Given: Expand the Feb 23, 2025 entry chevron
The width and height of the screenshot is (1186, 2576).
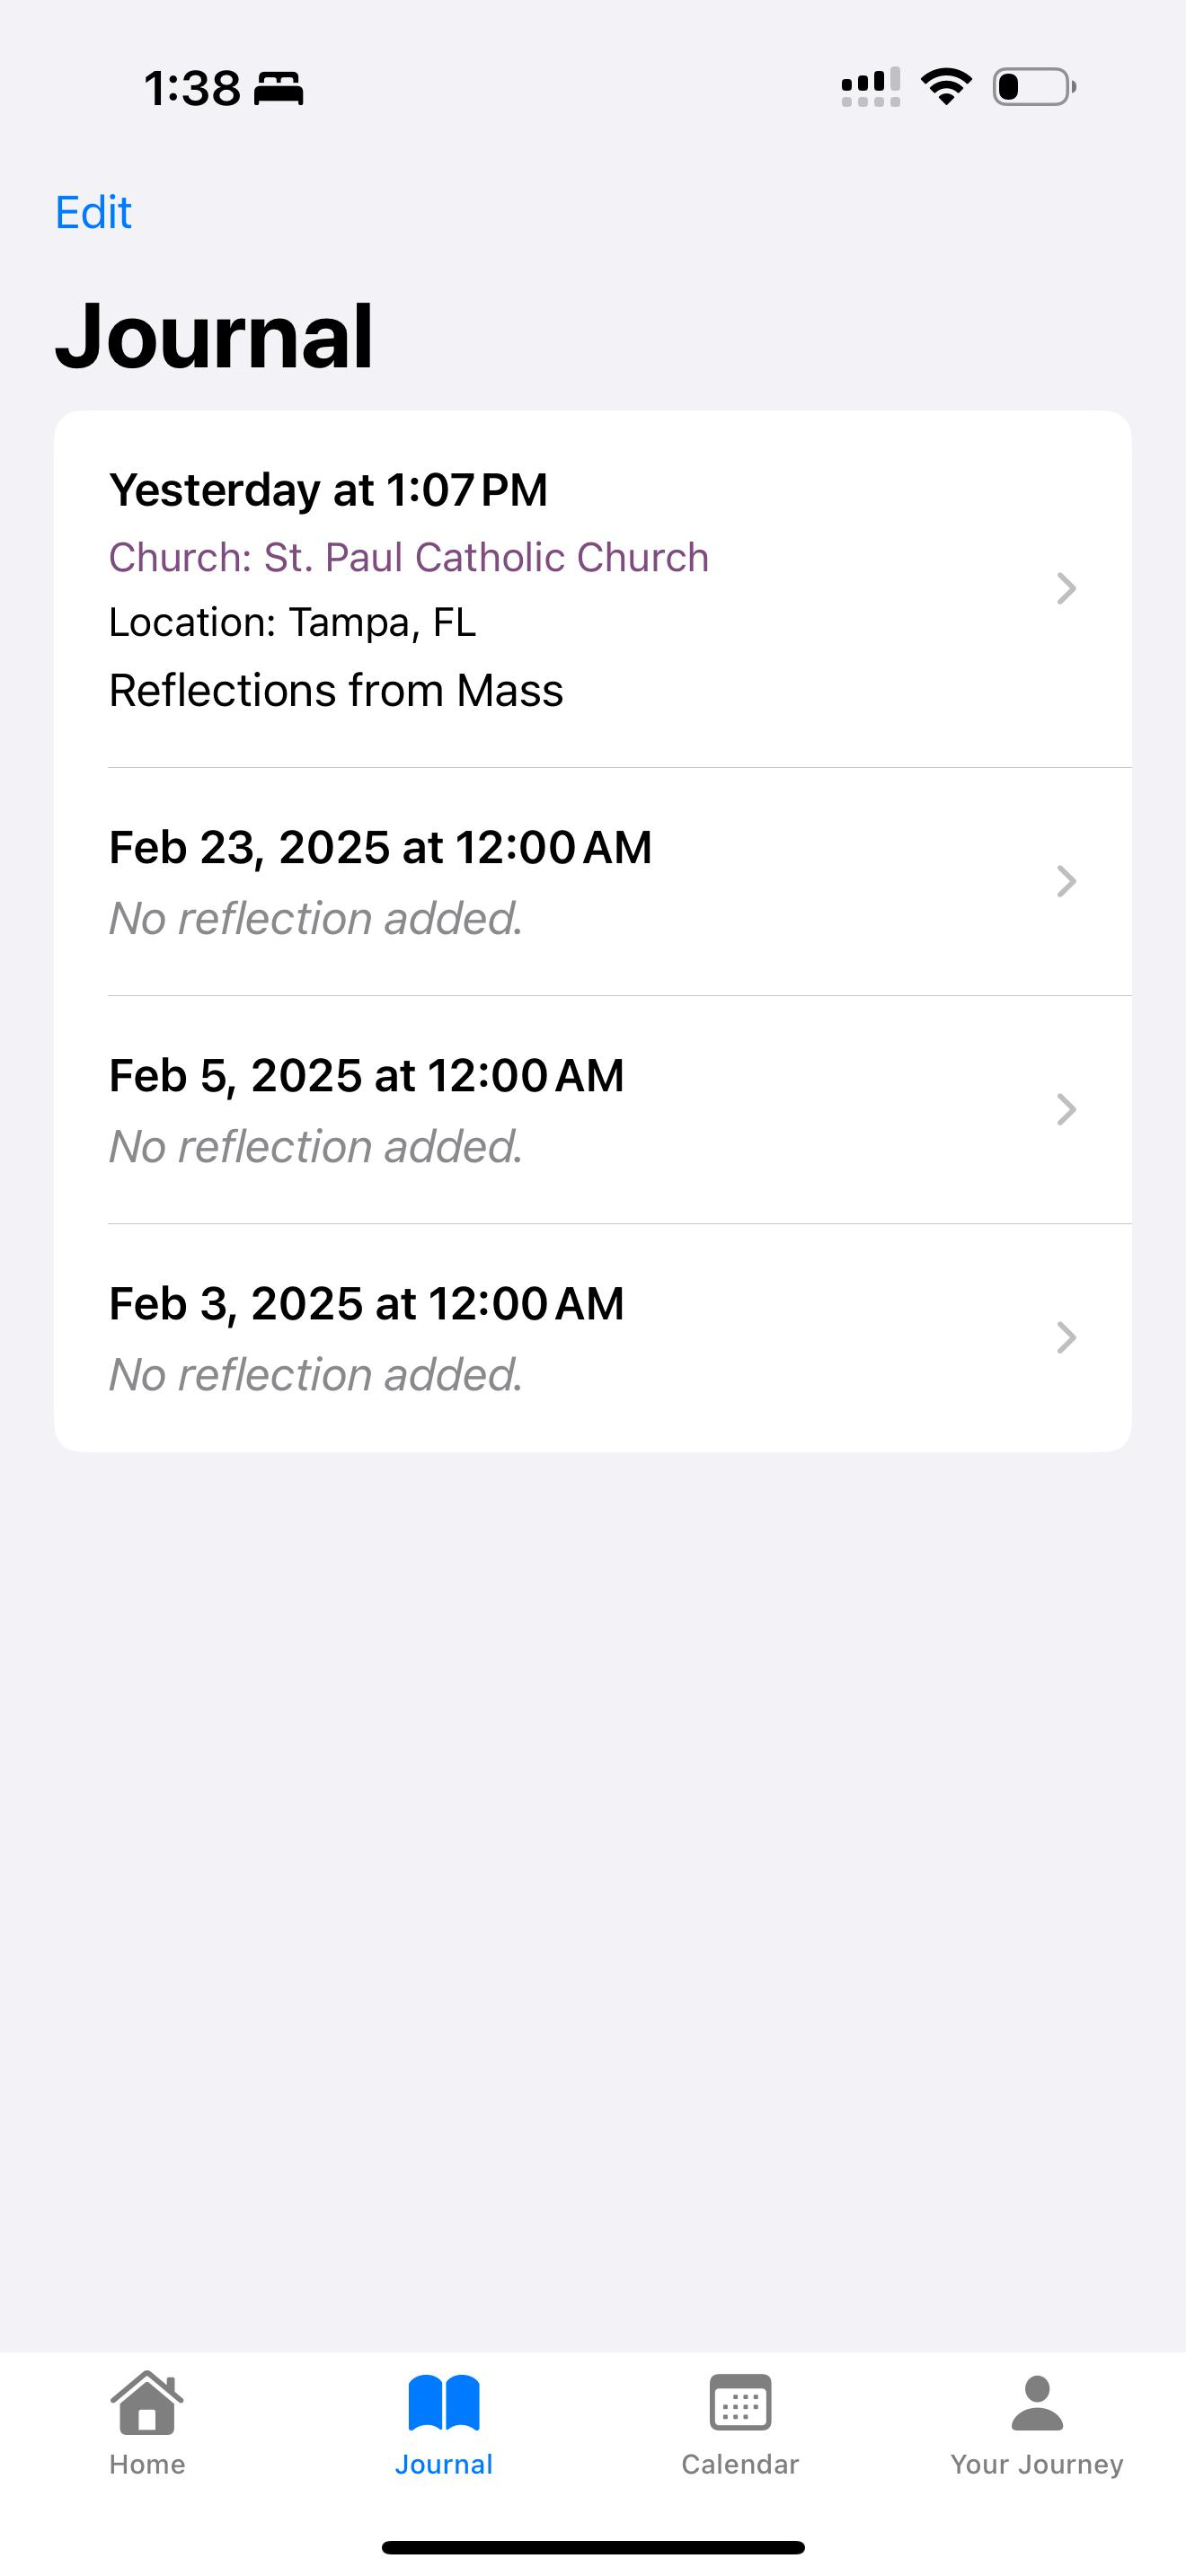Looking at the screenshot, I should pyautogui.click(x=1066, y=881).
